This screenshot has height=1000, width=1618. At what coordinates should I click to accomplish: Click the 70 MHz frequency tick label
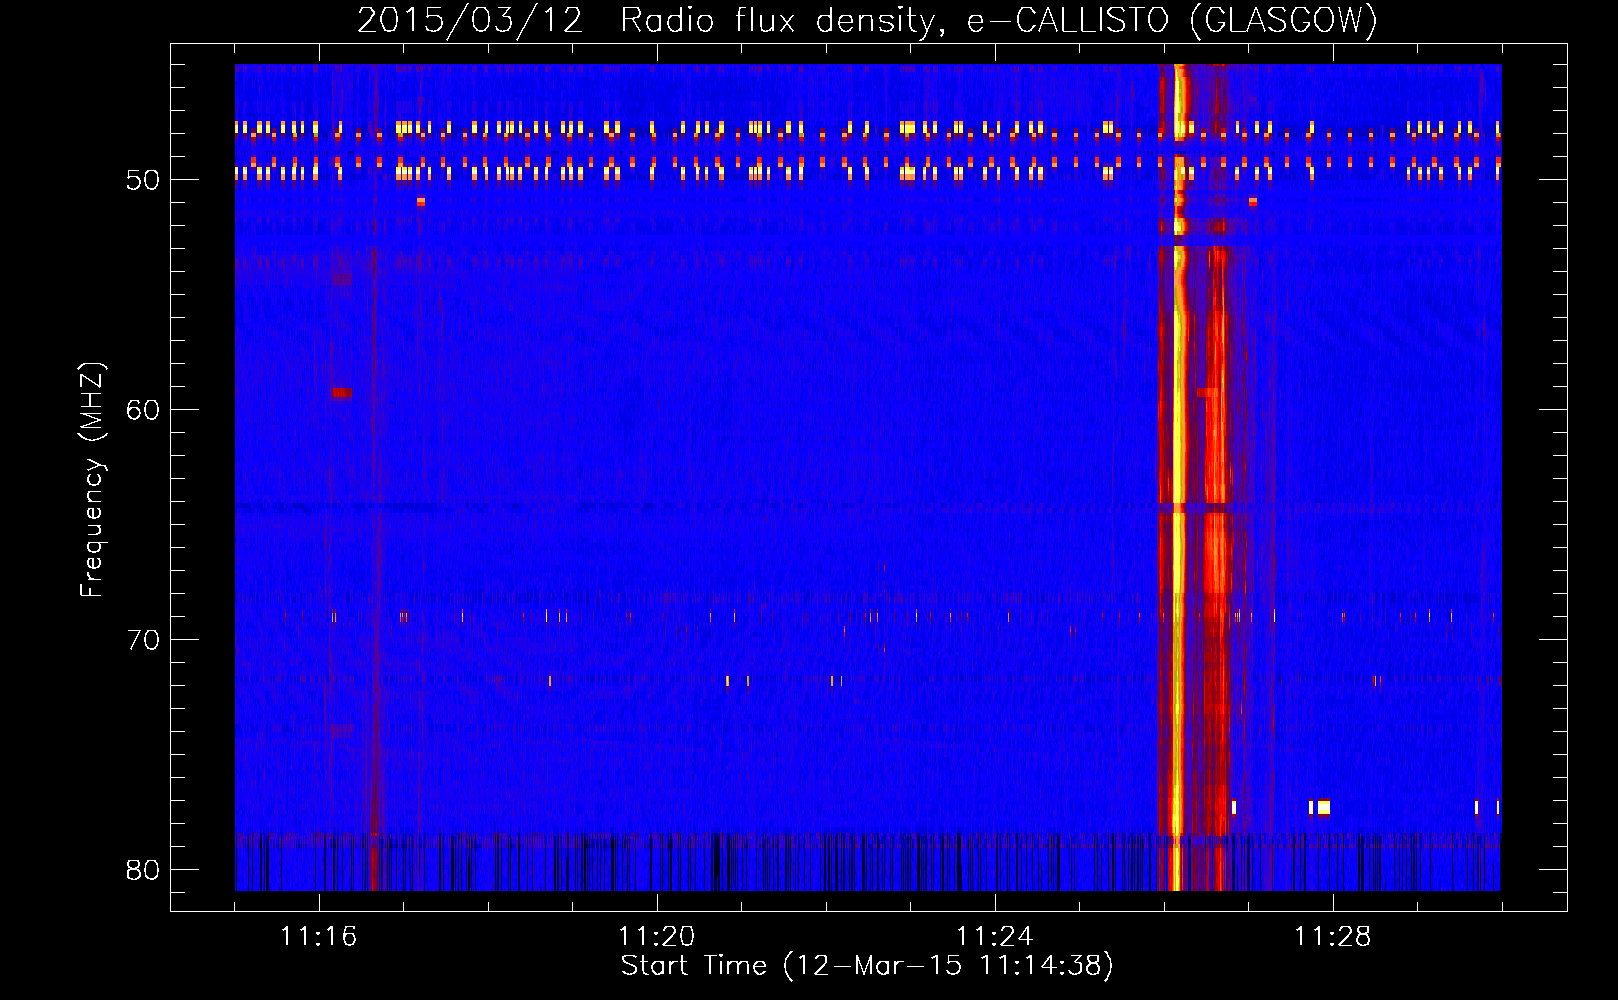[143, 640]
